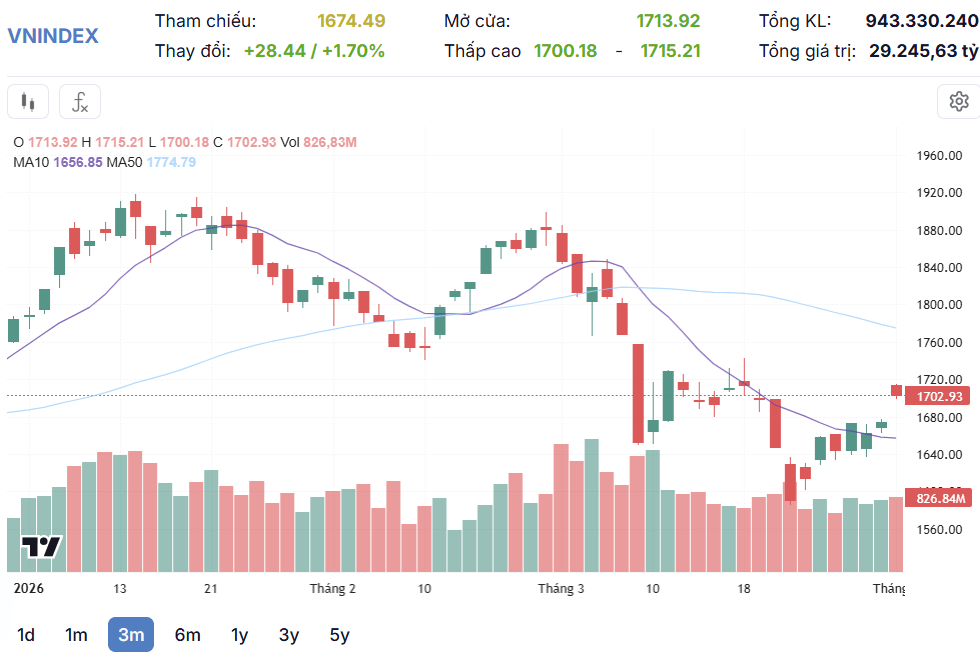Switch to the 6m time range

point(188,635)
